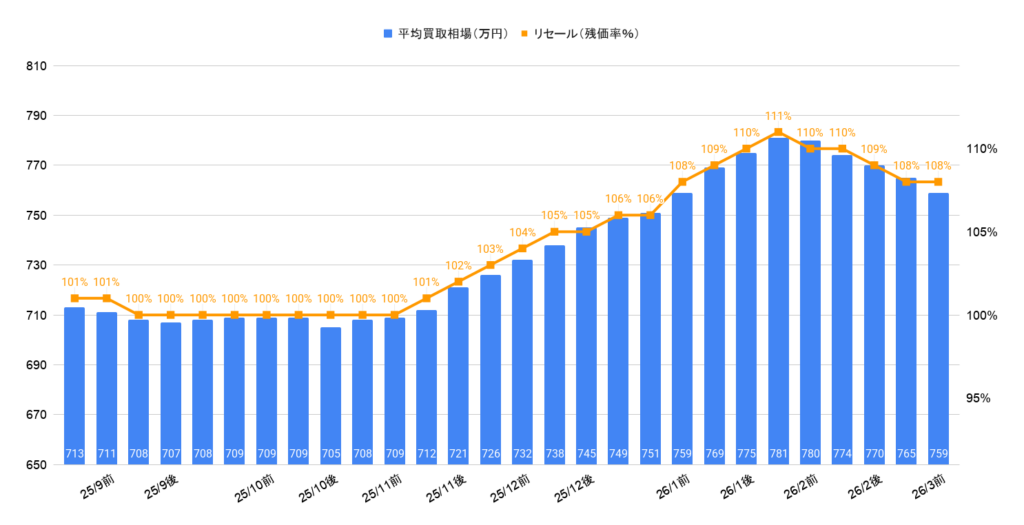The height and width of the screenshot is (525, 1024).
Task: Click the bar labeled 713
Action: point(74,386)
